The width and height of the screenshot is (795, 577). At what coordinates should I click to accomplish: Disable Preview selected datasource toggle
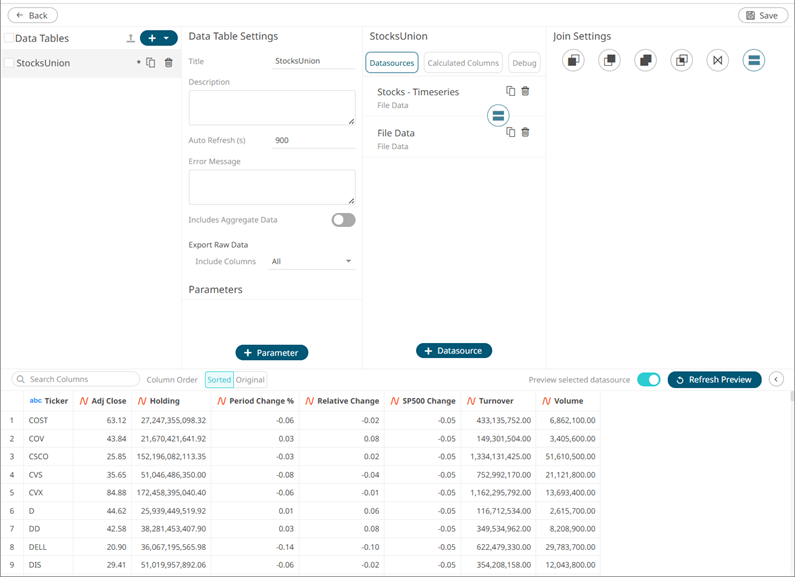648,380
